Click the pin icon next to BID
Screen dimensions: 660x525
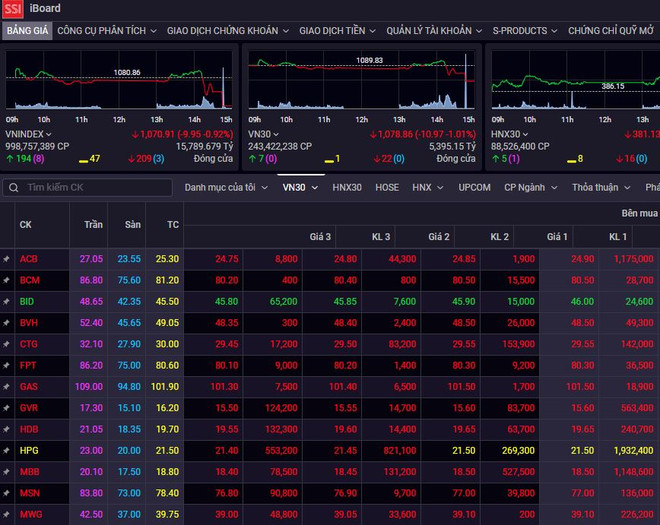7,301
